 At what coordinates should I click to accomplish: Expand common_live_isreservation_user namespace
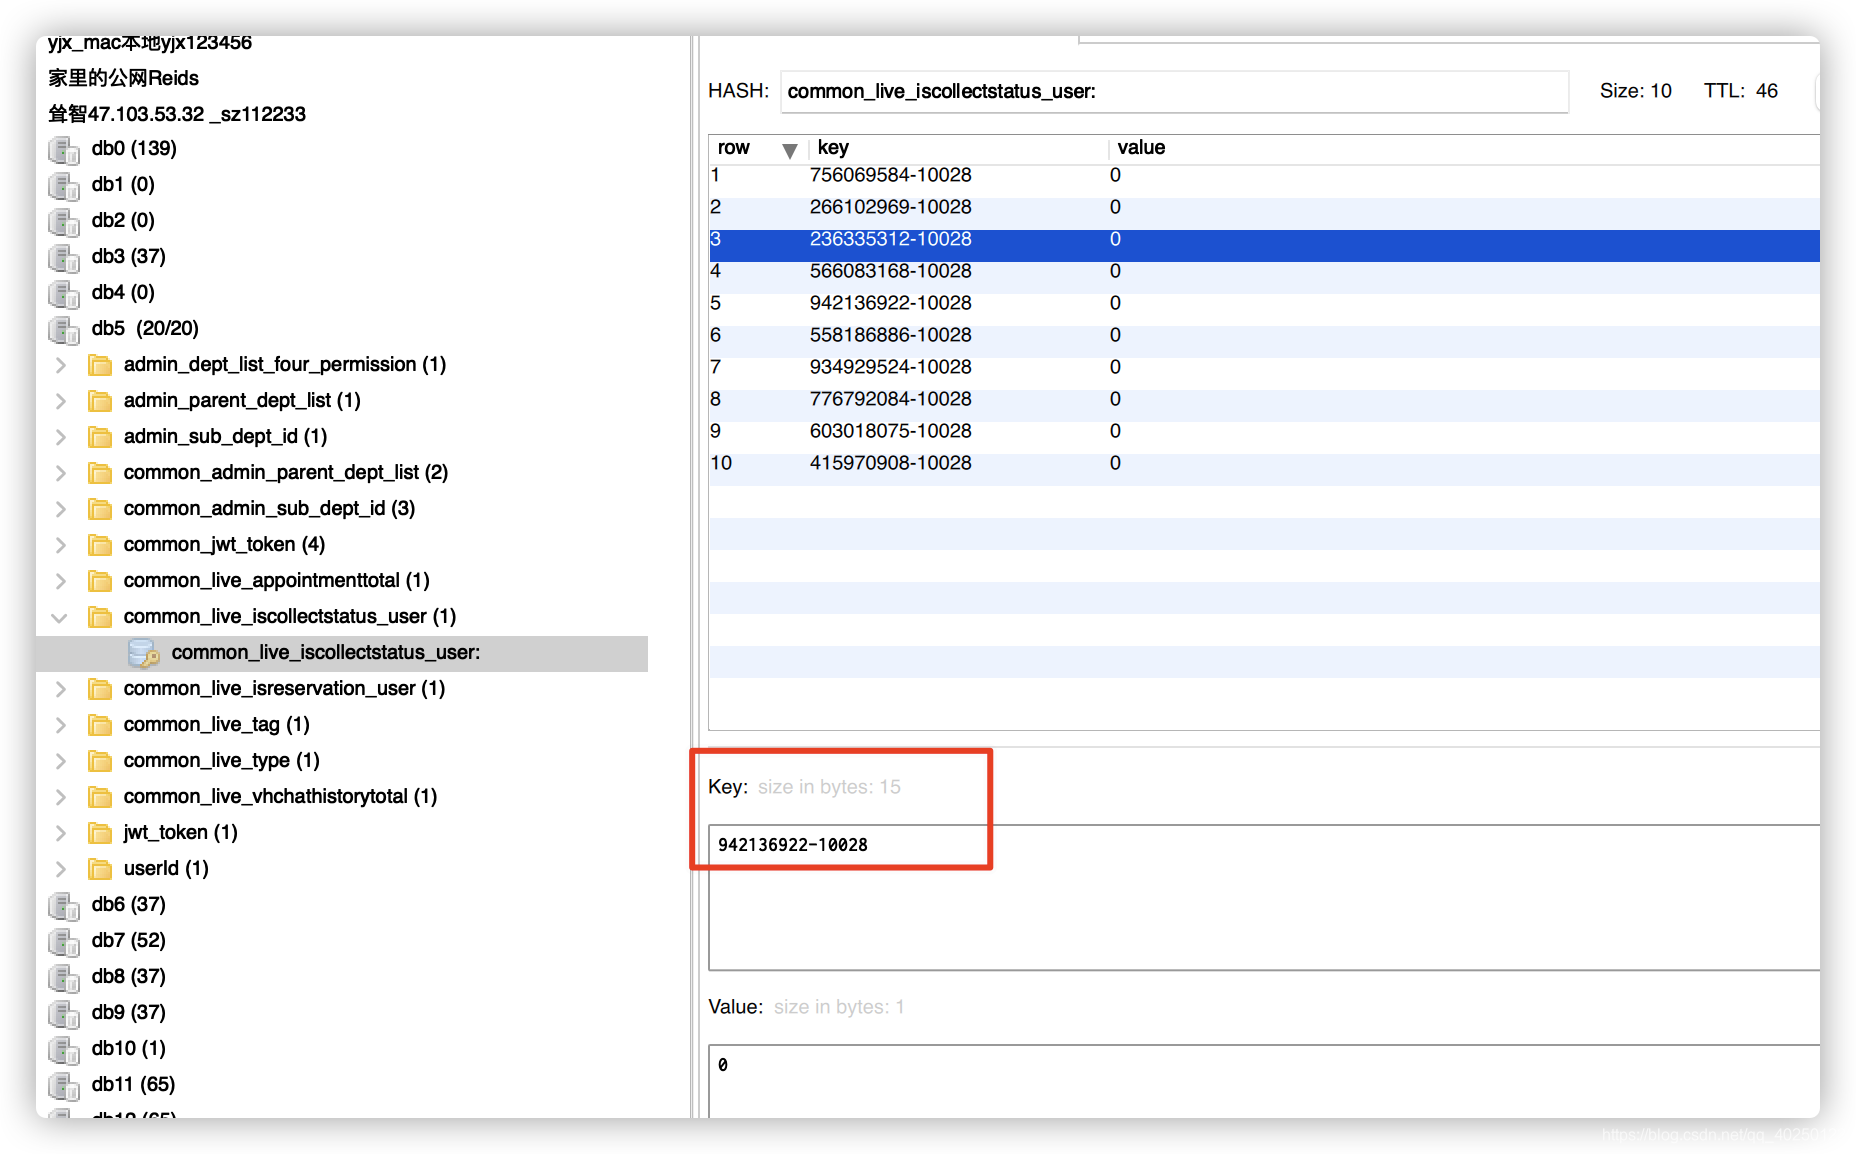pyautogui.click(x=61, y=689)
